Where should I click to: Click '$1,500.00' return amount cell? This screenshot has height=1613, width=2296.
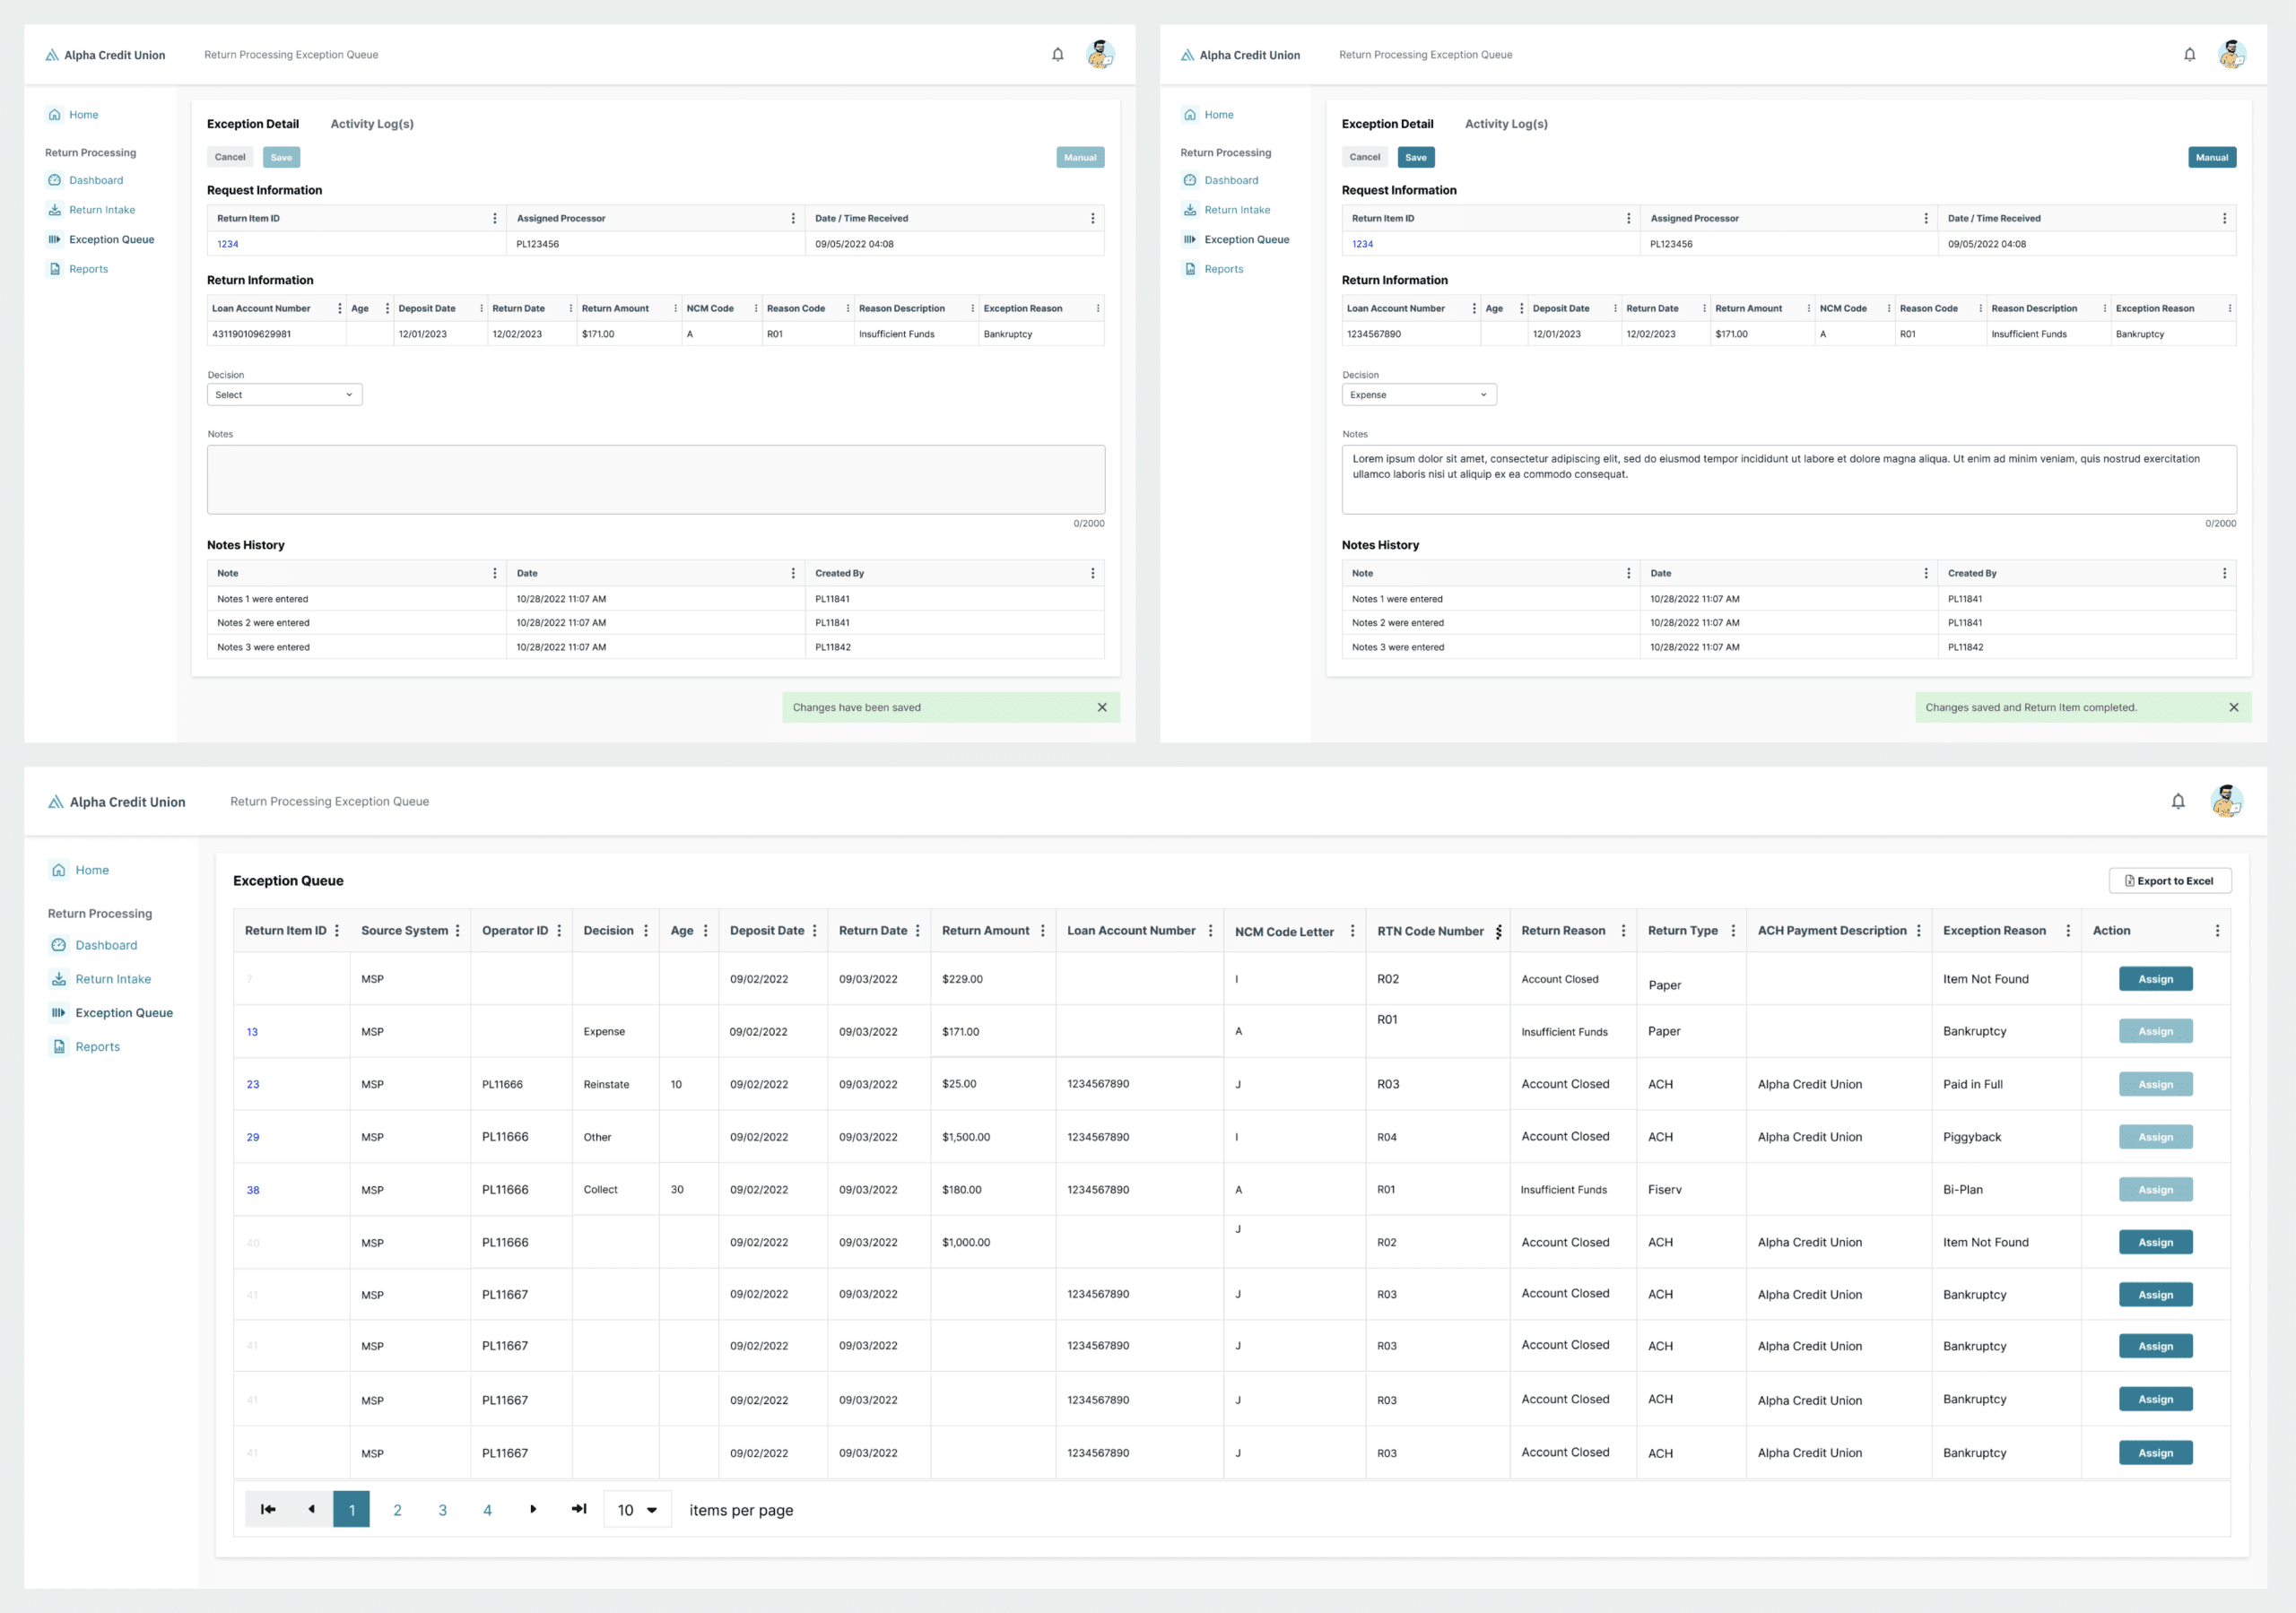[x=966, y=1137]
